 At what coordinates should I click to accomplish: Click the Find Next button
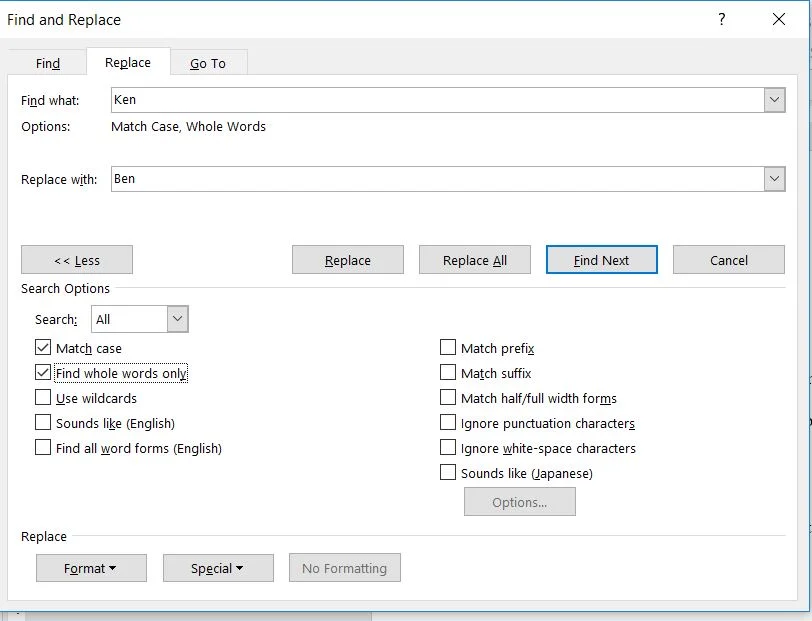tap(601, 260)
